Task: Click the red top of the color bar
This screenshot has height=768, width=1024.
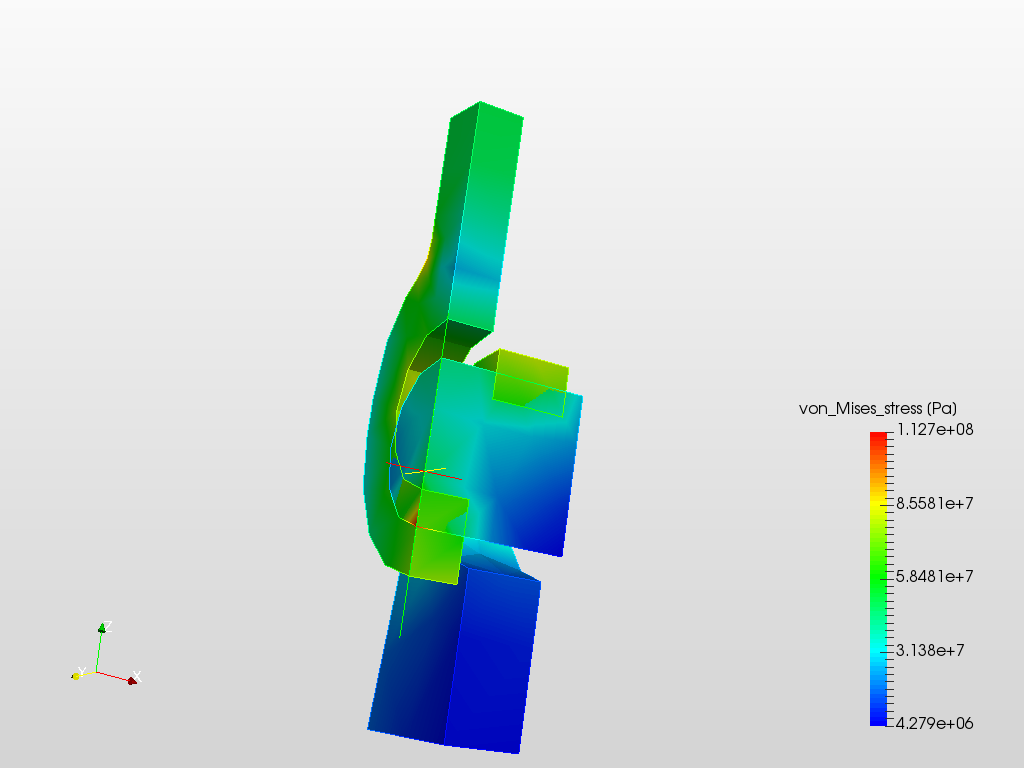Action: pos(878,438)
